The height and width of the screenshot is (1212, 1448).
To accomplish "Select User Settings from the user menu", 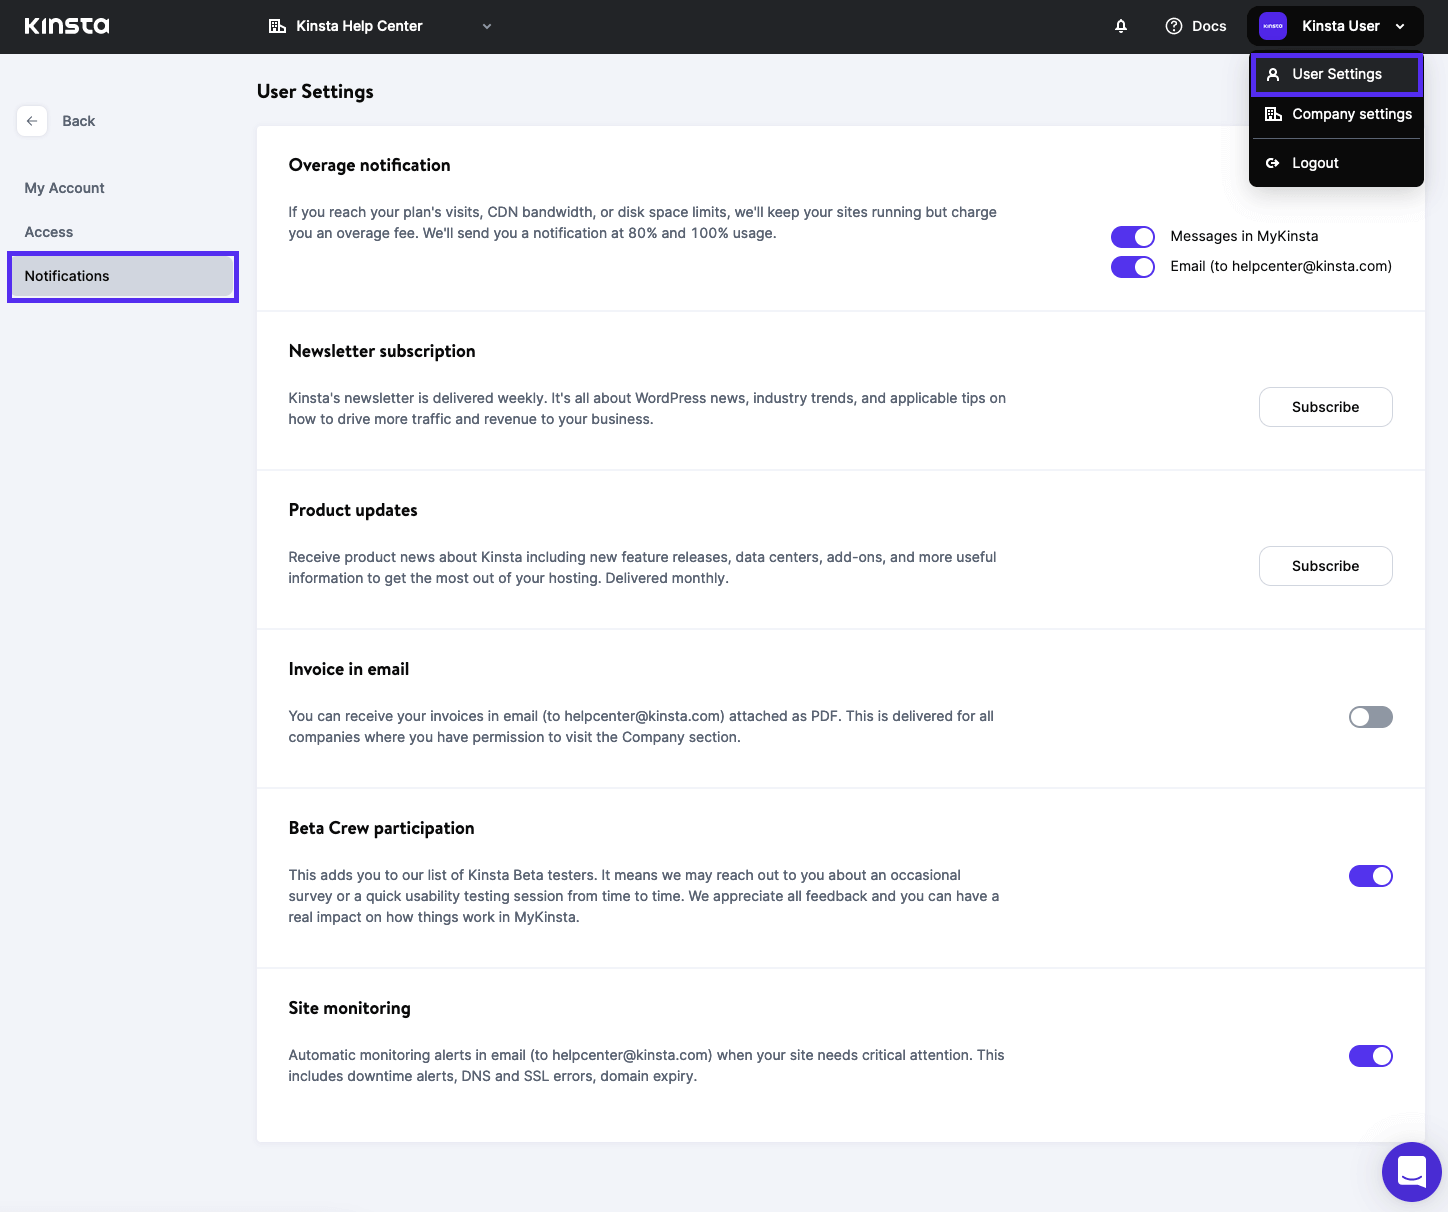I will [1336, 74].
